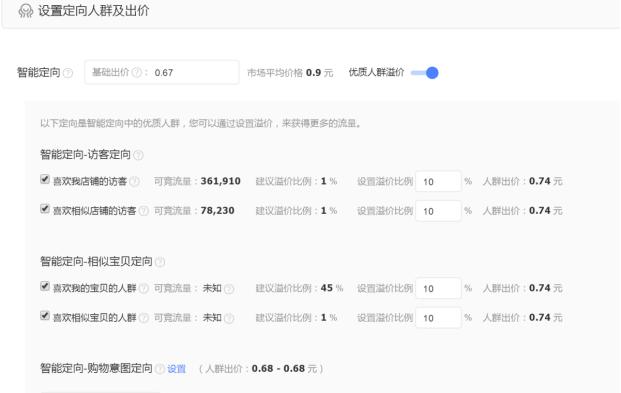Click the 361,910 可竞流量 value
This screenshot has height=393, width=621.
point(221,181)
